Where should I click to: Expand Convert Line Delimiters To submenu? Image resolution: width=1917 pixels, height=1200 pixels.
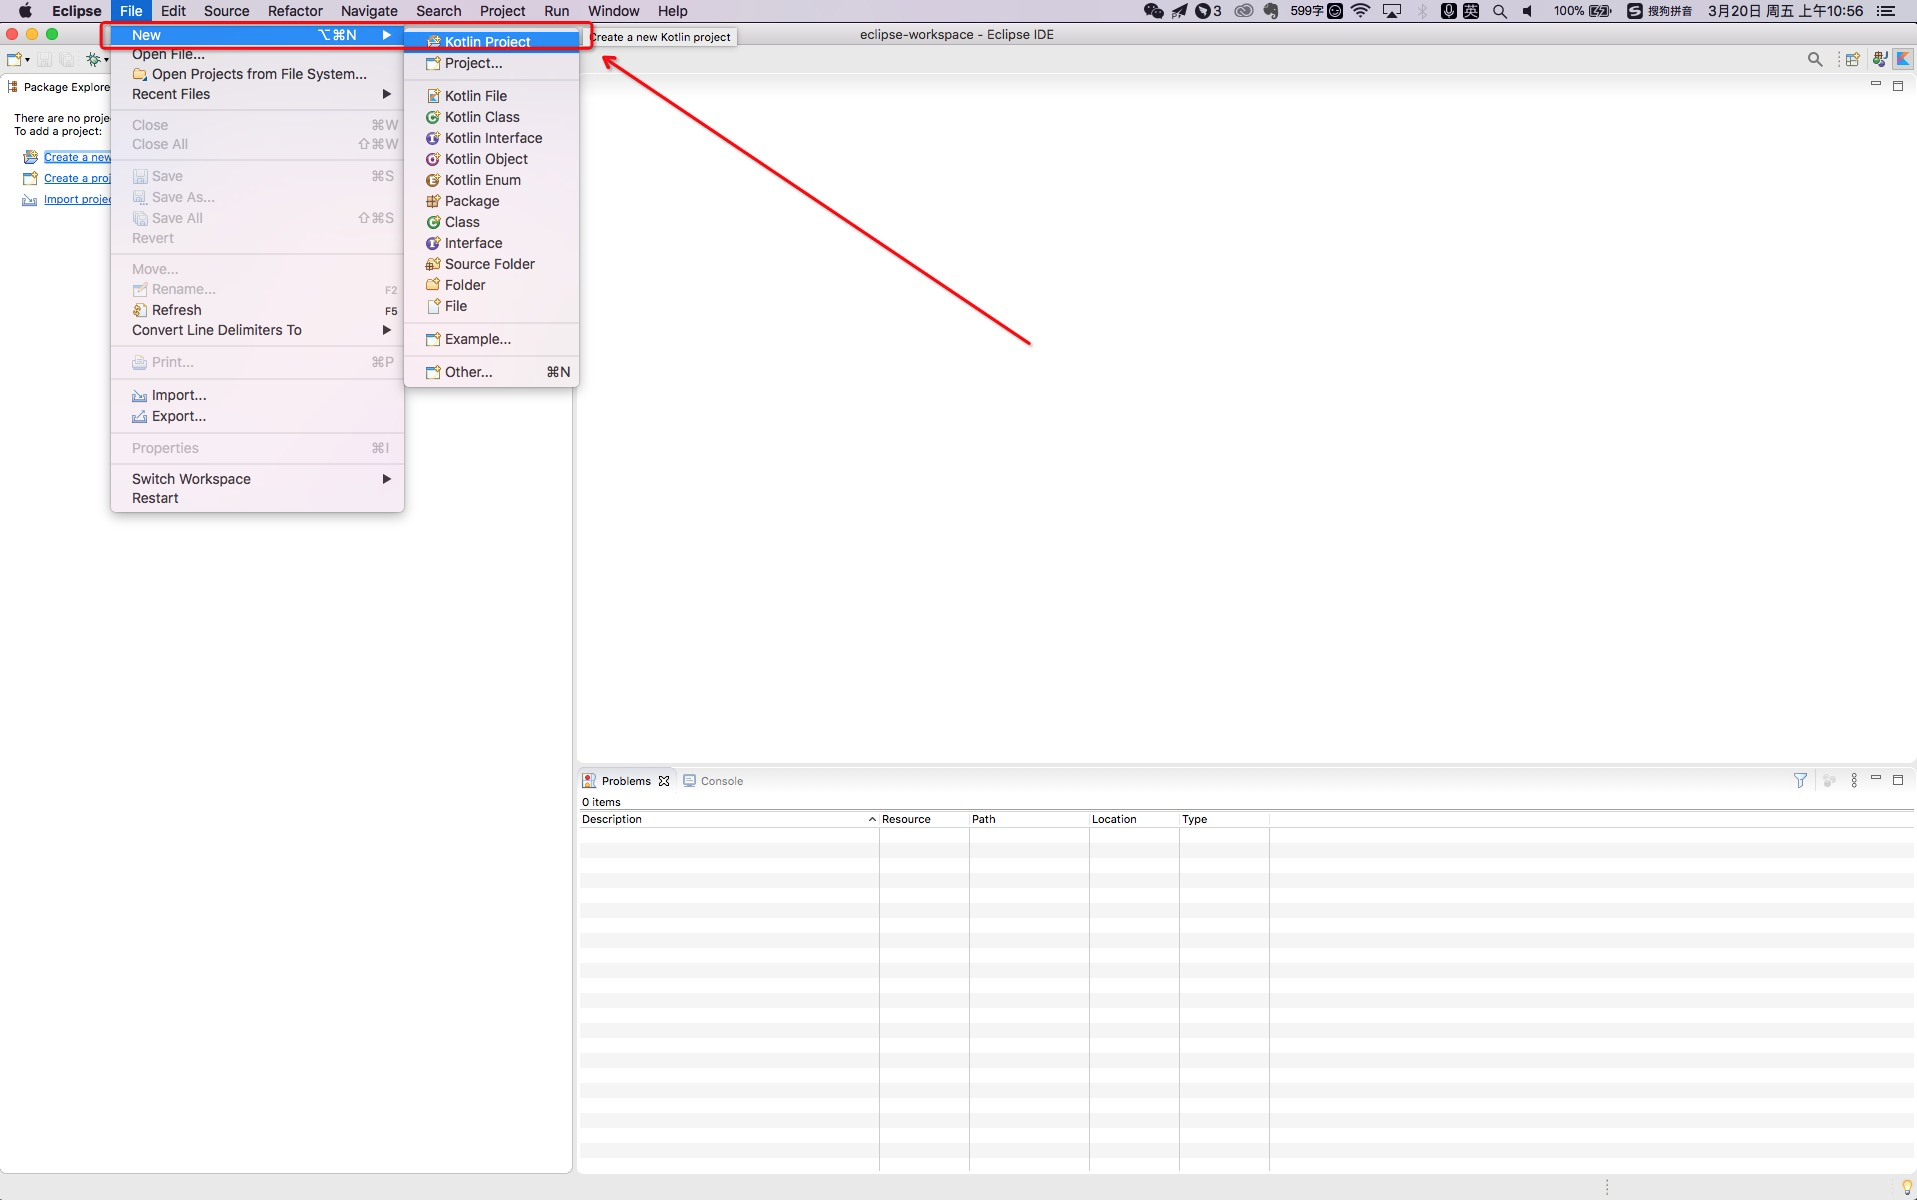tap(257, 330)
